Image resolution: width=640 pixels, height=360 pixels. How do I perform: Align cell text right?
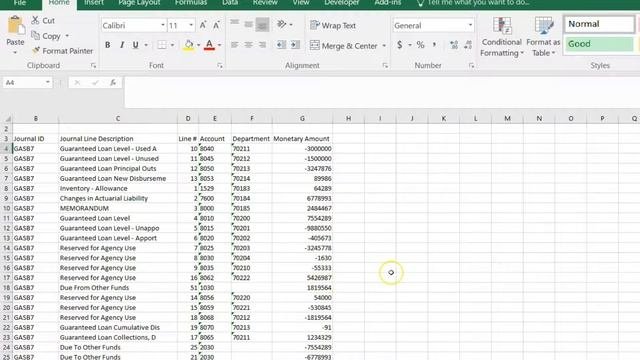(262, 45)
